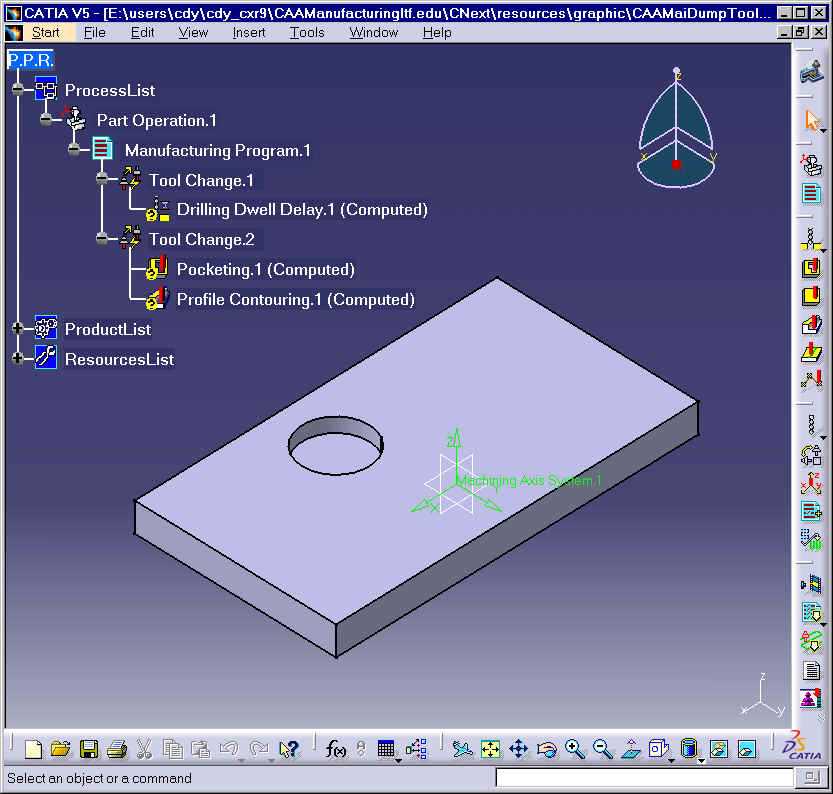Click the Print icon
The image size is (833, 794).
[116, 749]
